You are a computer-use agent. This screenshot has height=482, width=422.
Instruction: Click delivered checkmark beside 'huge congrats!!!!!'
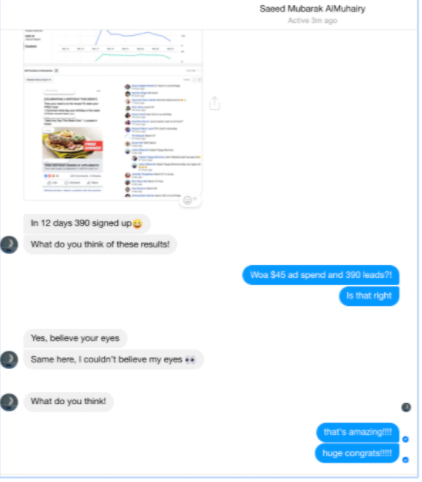coord(406,460)
